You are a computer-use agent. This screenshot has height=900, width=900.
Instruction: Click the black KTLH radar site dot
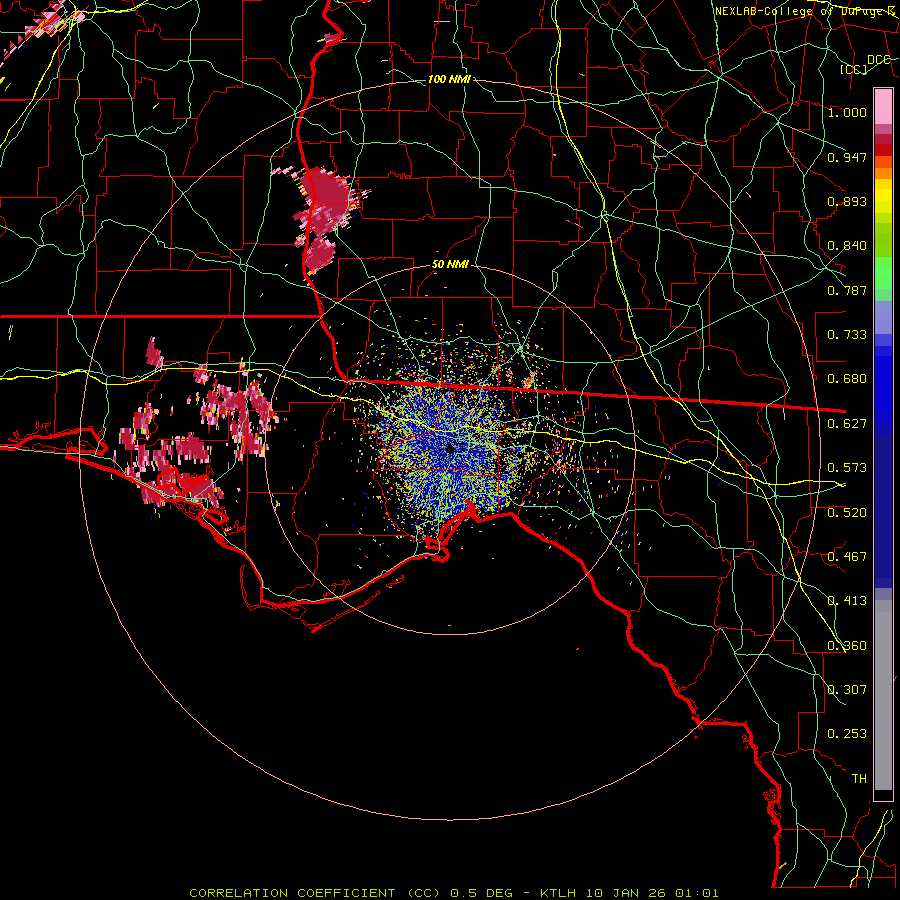tap(450, 449)
